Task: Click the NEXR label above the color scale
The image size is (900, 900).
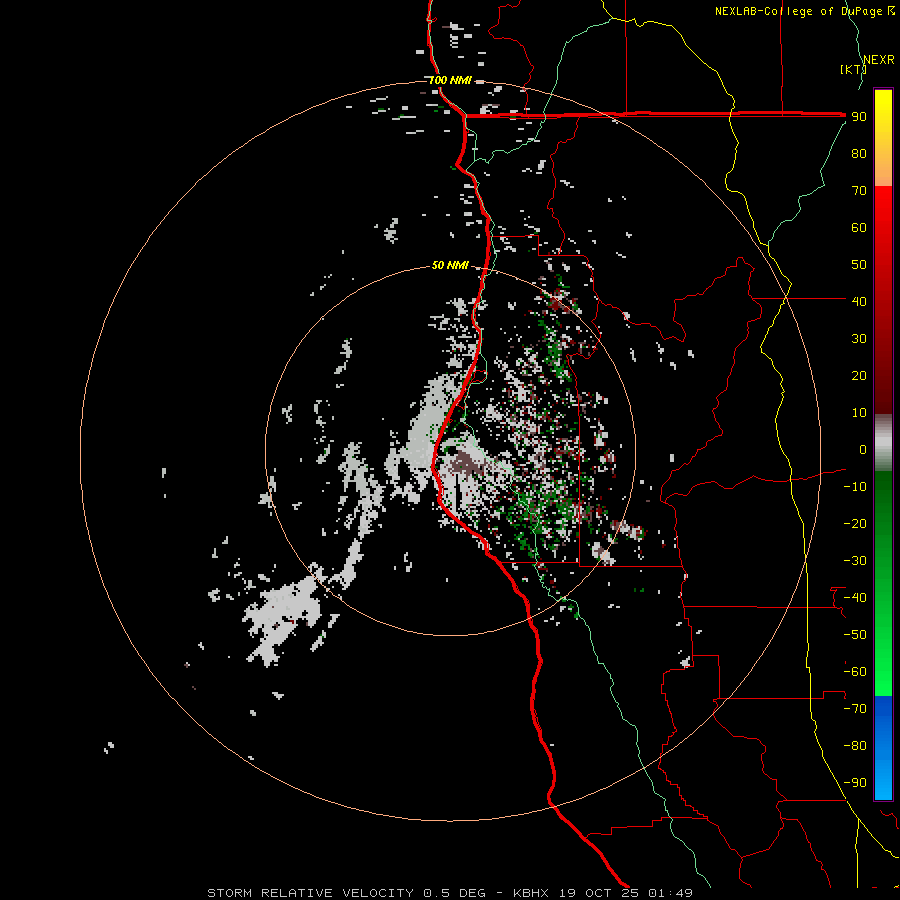Action: (878, 60)
